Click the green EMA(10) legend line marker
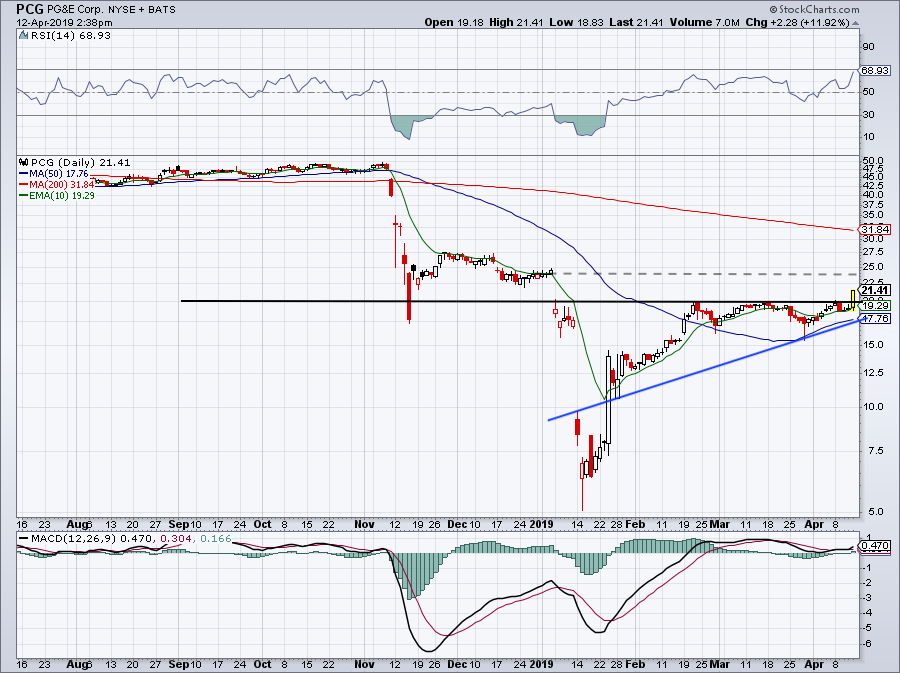Screen dimensions: 900x673 23,196
